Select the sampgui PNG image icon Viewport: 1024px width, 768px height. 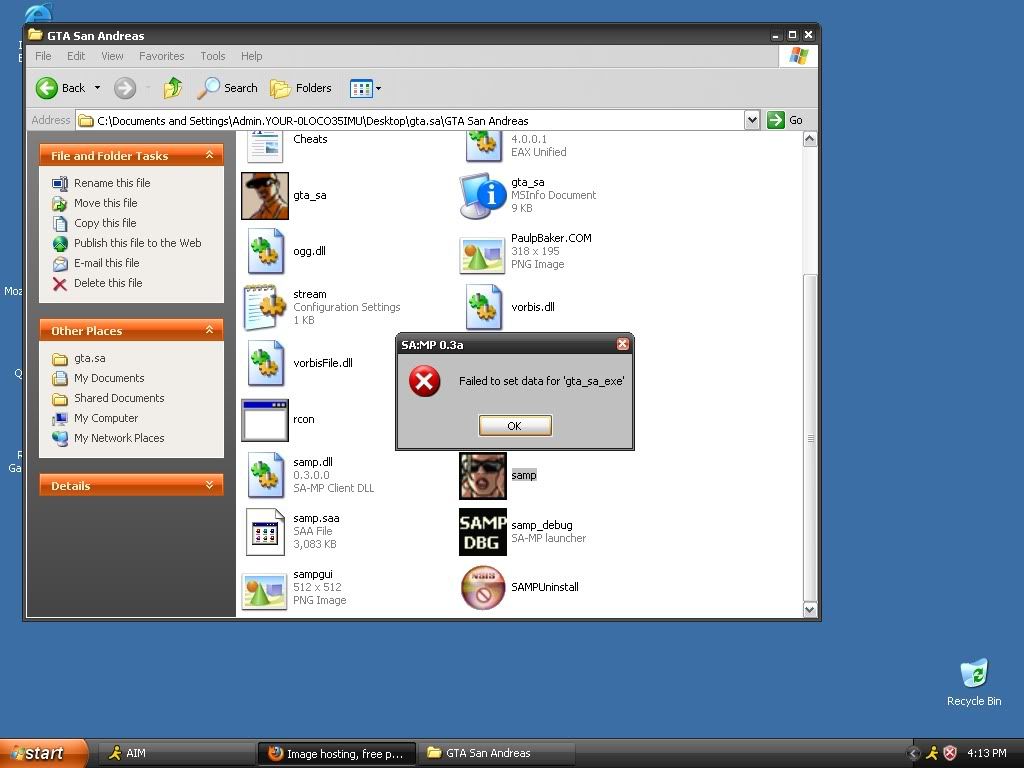pyautogui.click(x=265, y=588)
